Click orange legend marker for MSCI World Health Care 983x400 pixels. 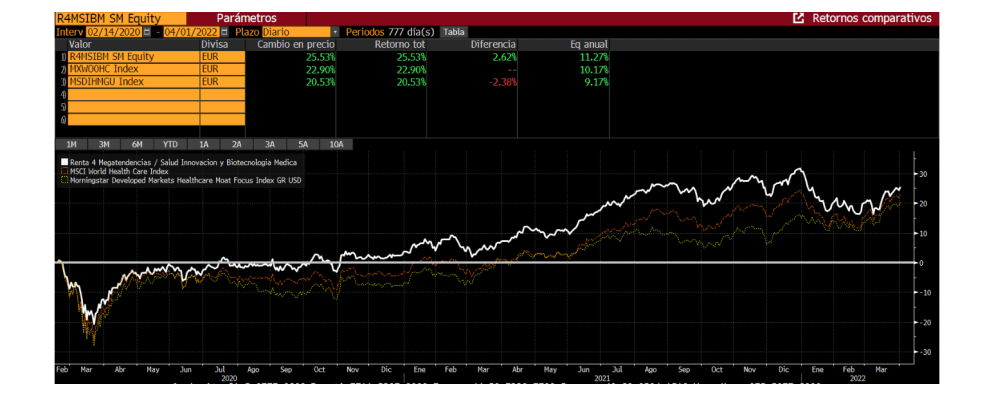(64, 171)
